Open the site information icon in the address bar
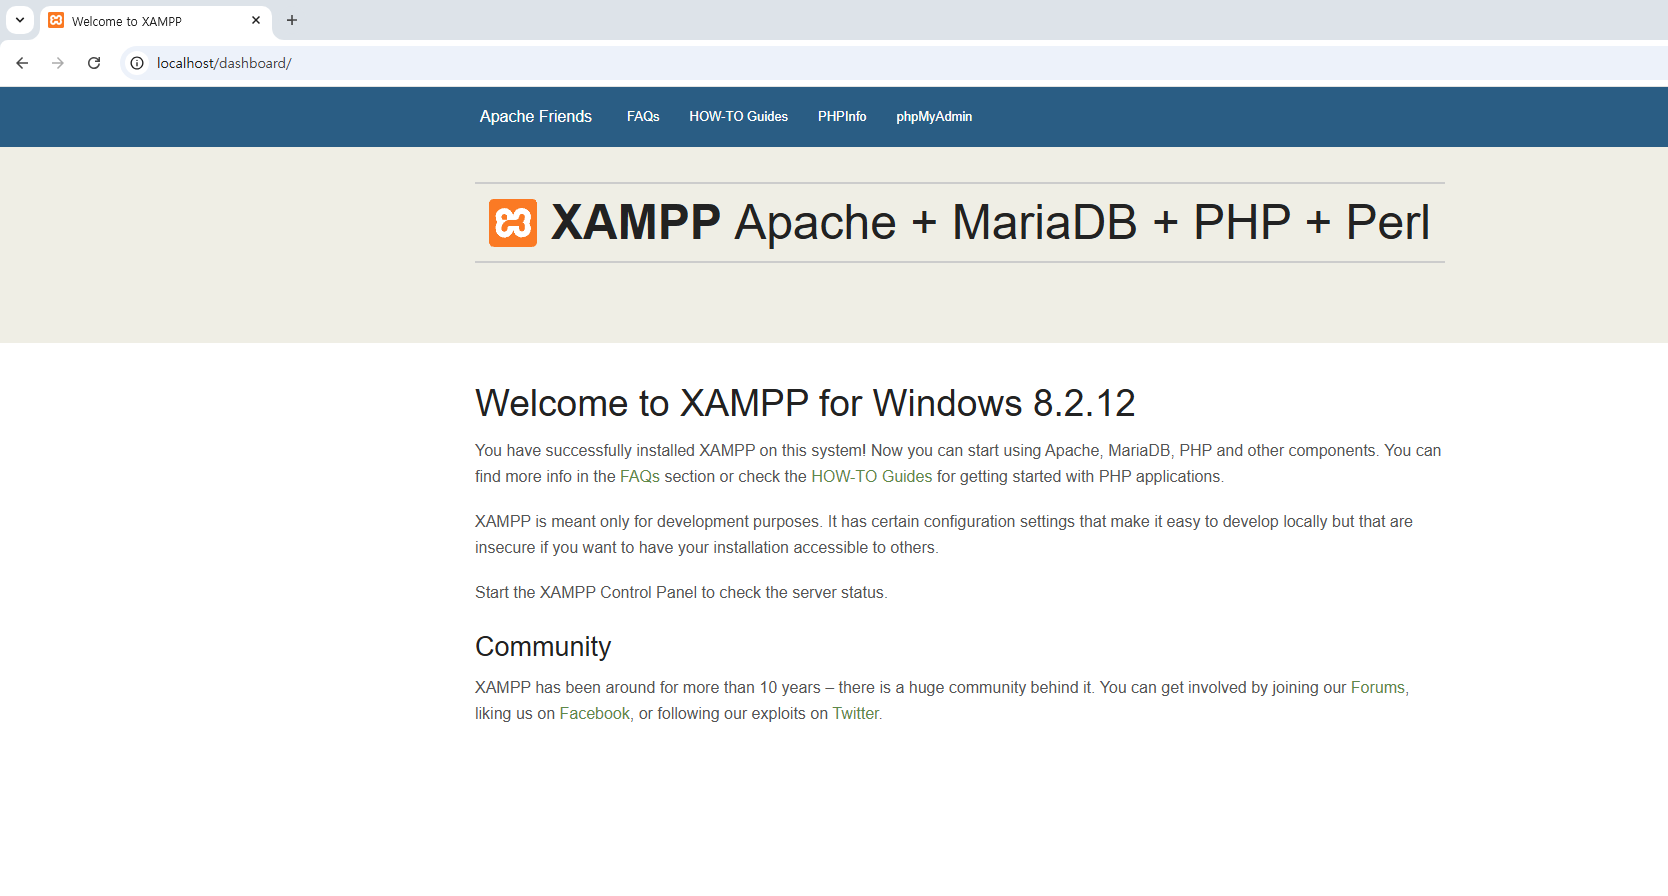This screenshot has width=1668, height=896. click(137, 63)
